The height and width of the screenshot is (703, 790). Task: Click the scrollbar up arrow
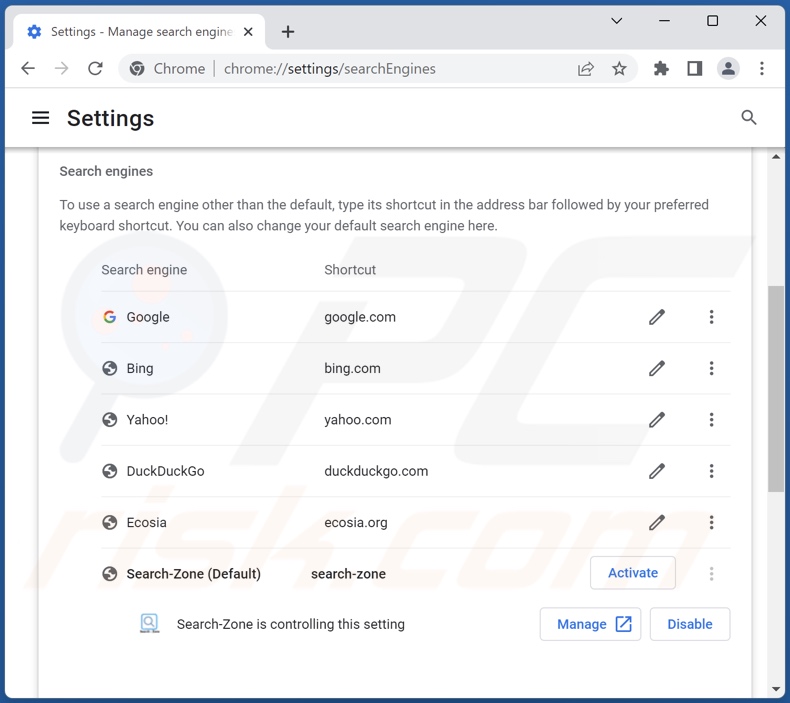tap(776, 157)
